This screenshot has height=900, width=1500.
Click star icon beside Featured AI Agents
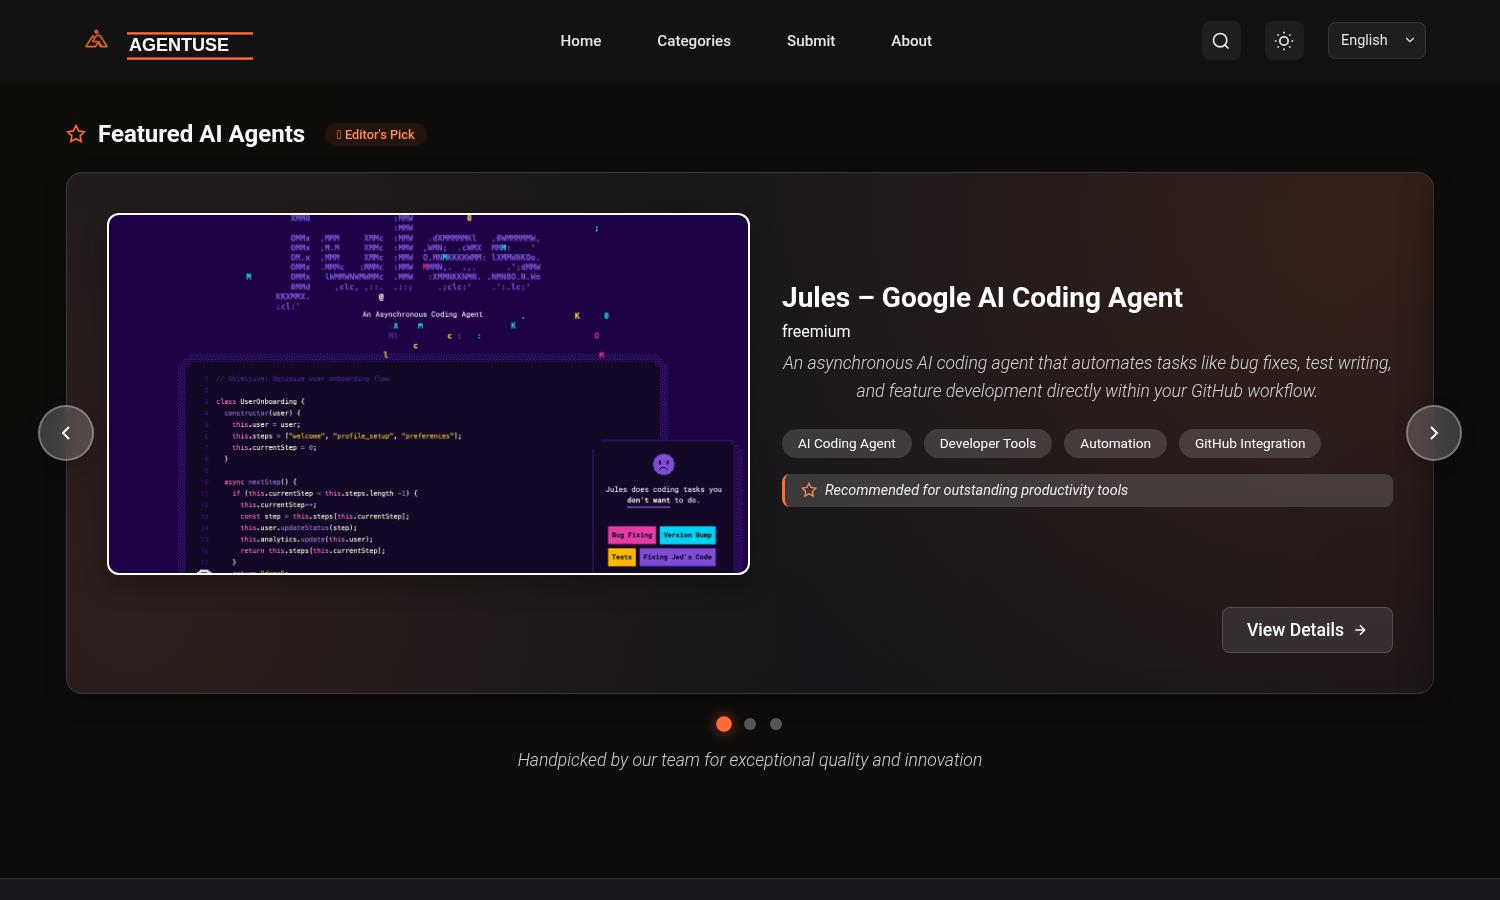pyautogui.click(x=76, y=134)
